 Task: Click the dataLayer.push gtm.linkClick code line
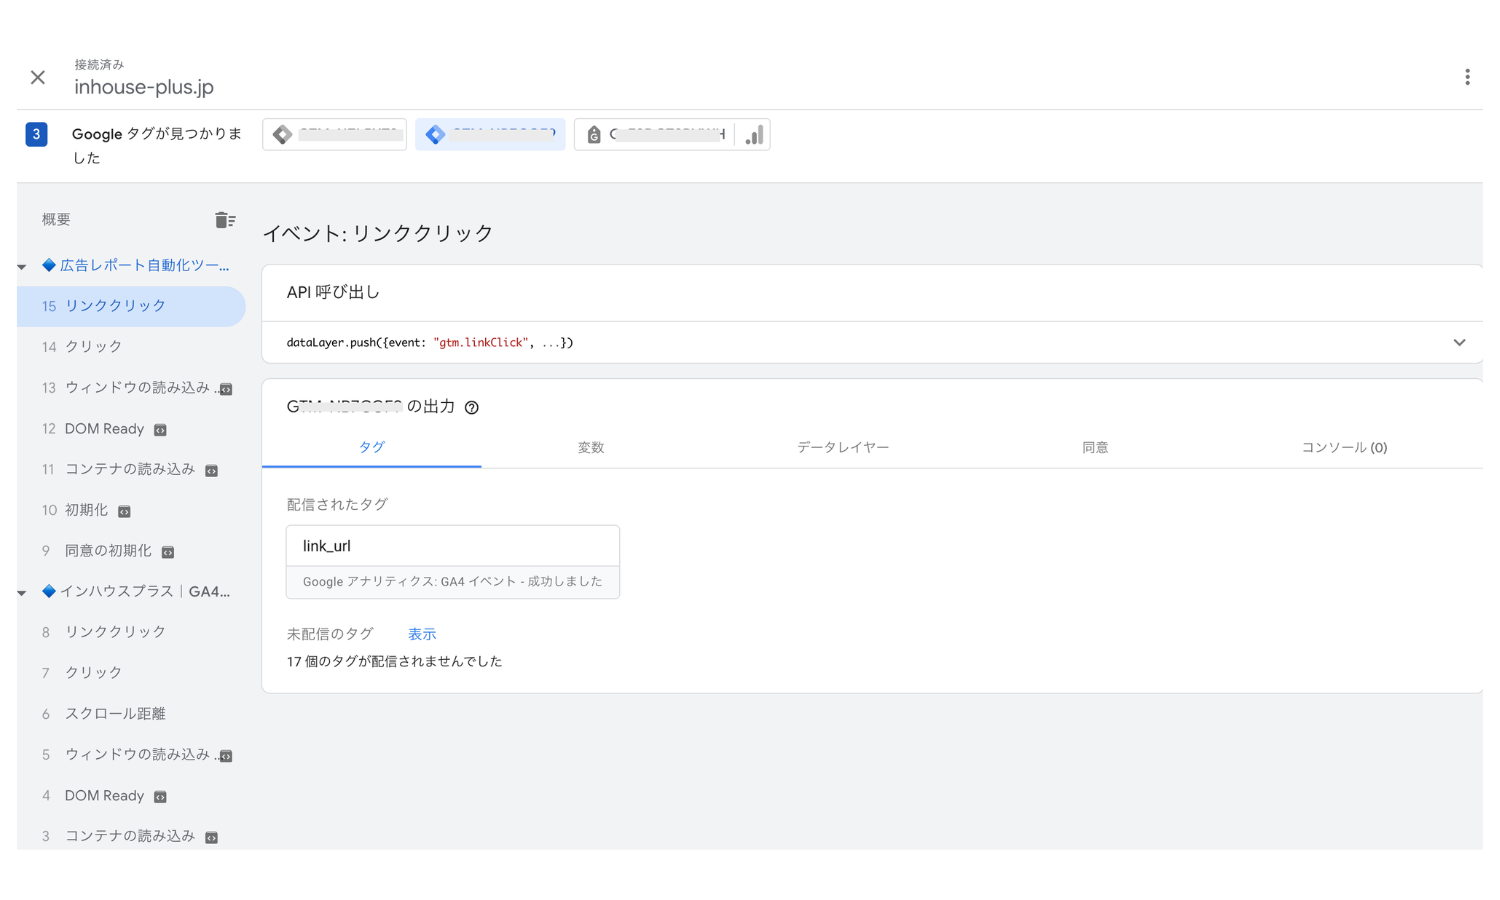coord(430,342)
